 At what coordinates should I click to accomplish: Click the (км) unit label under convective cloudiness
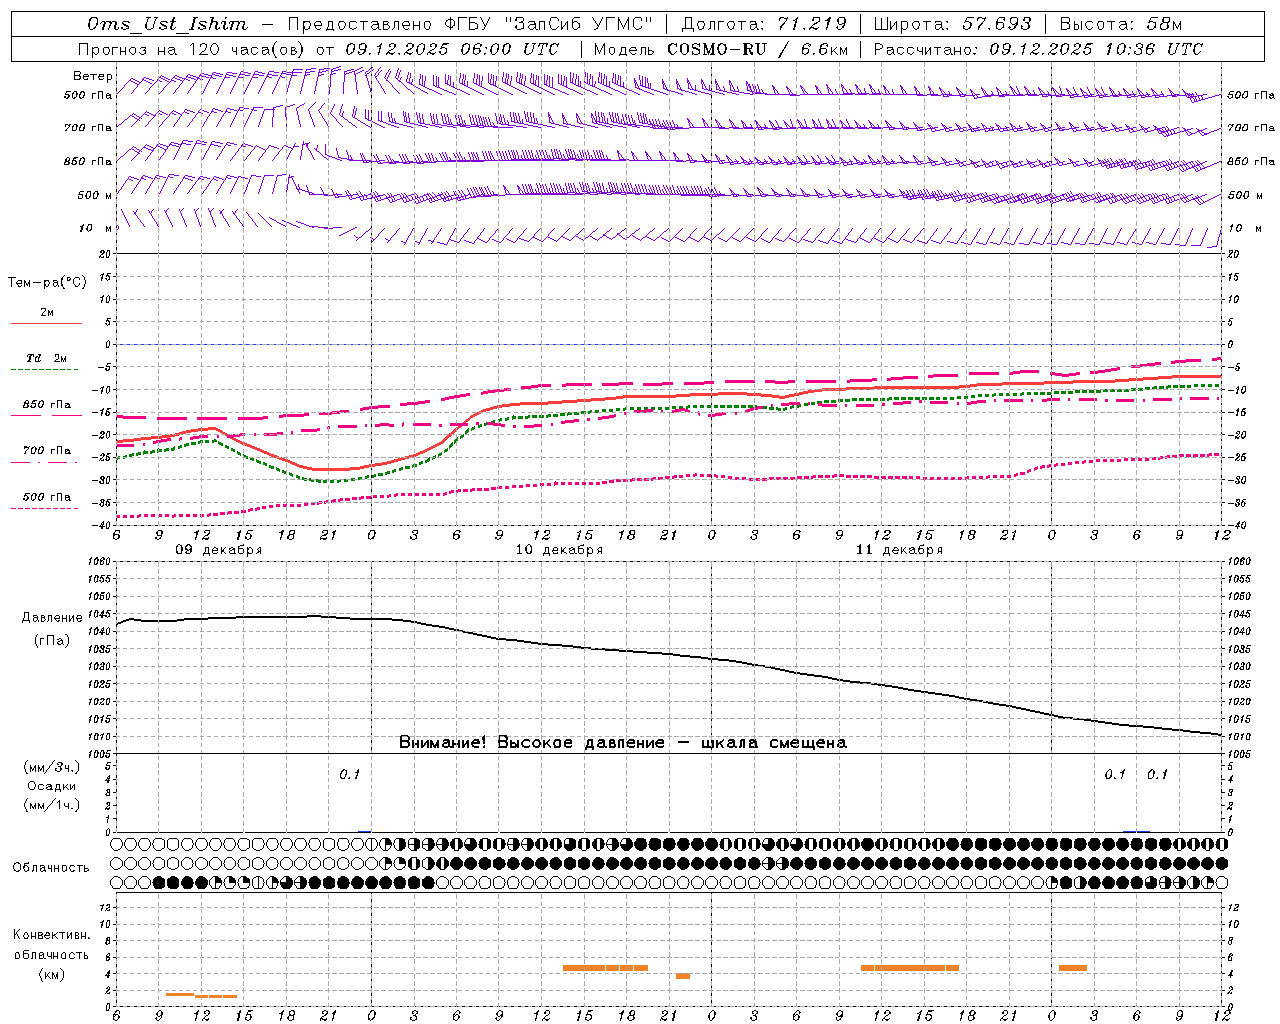tap(51, 974)
